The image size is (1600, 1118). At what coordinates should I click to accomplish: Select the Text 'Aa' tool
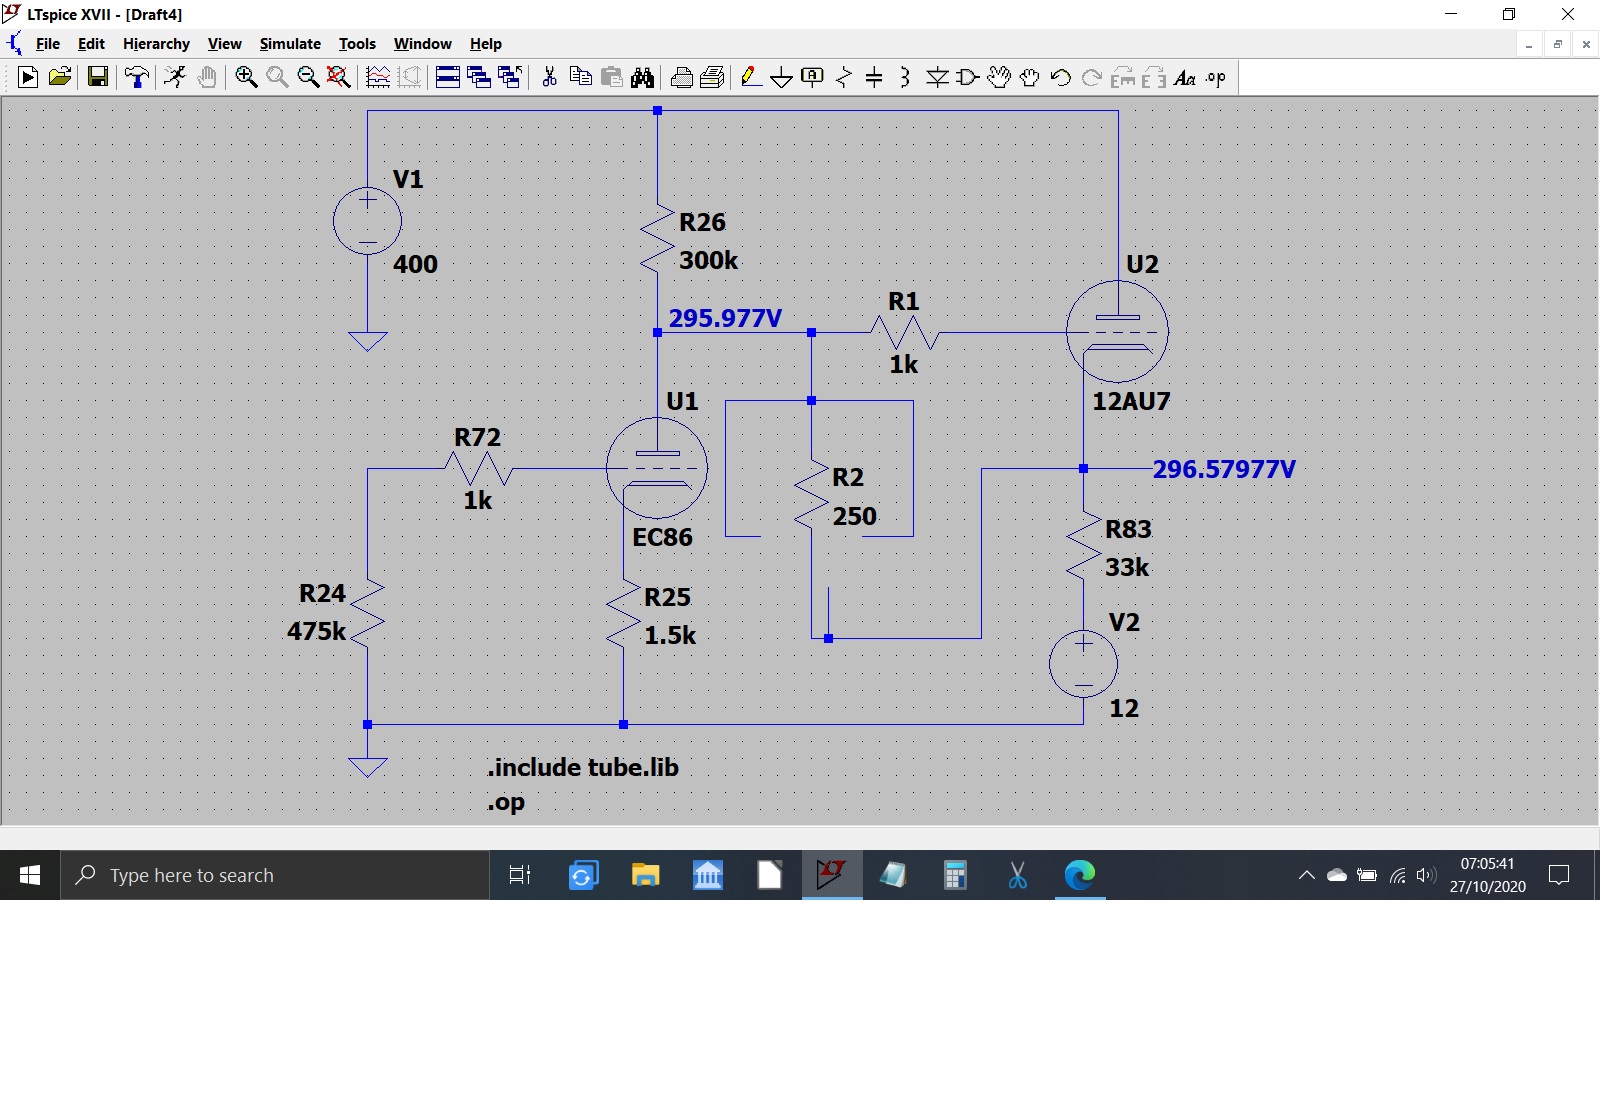(x=1185, y=77)
